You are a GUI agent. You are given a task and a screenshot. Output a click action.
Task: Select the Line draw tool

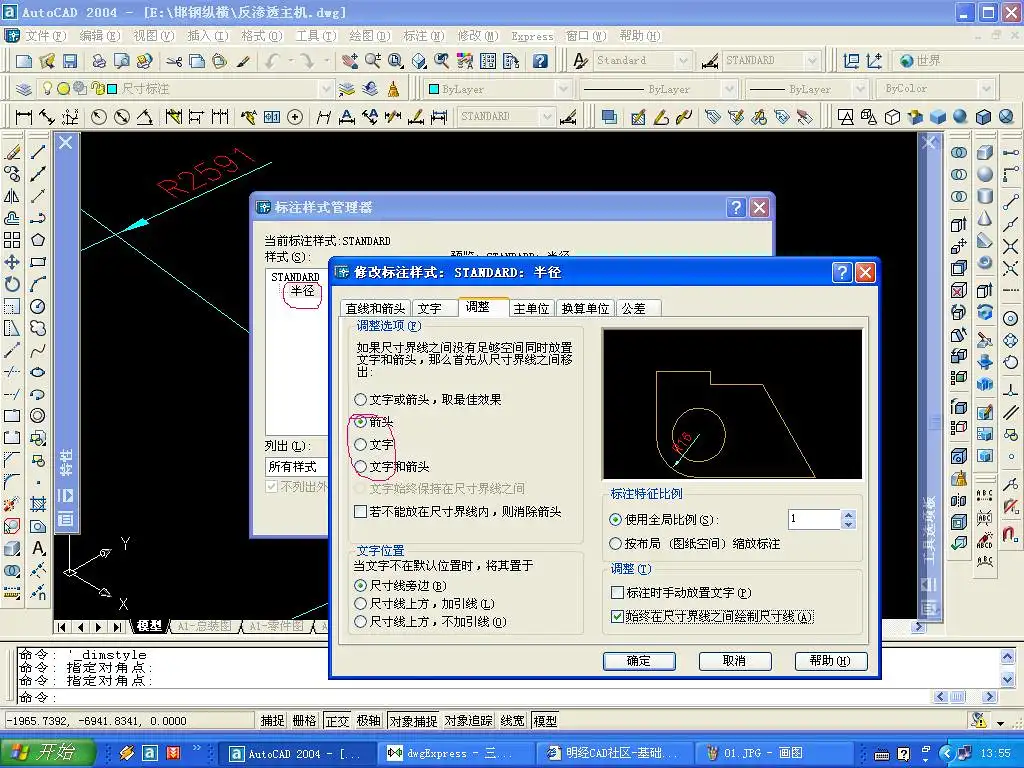click(38, 152)
